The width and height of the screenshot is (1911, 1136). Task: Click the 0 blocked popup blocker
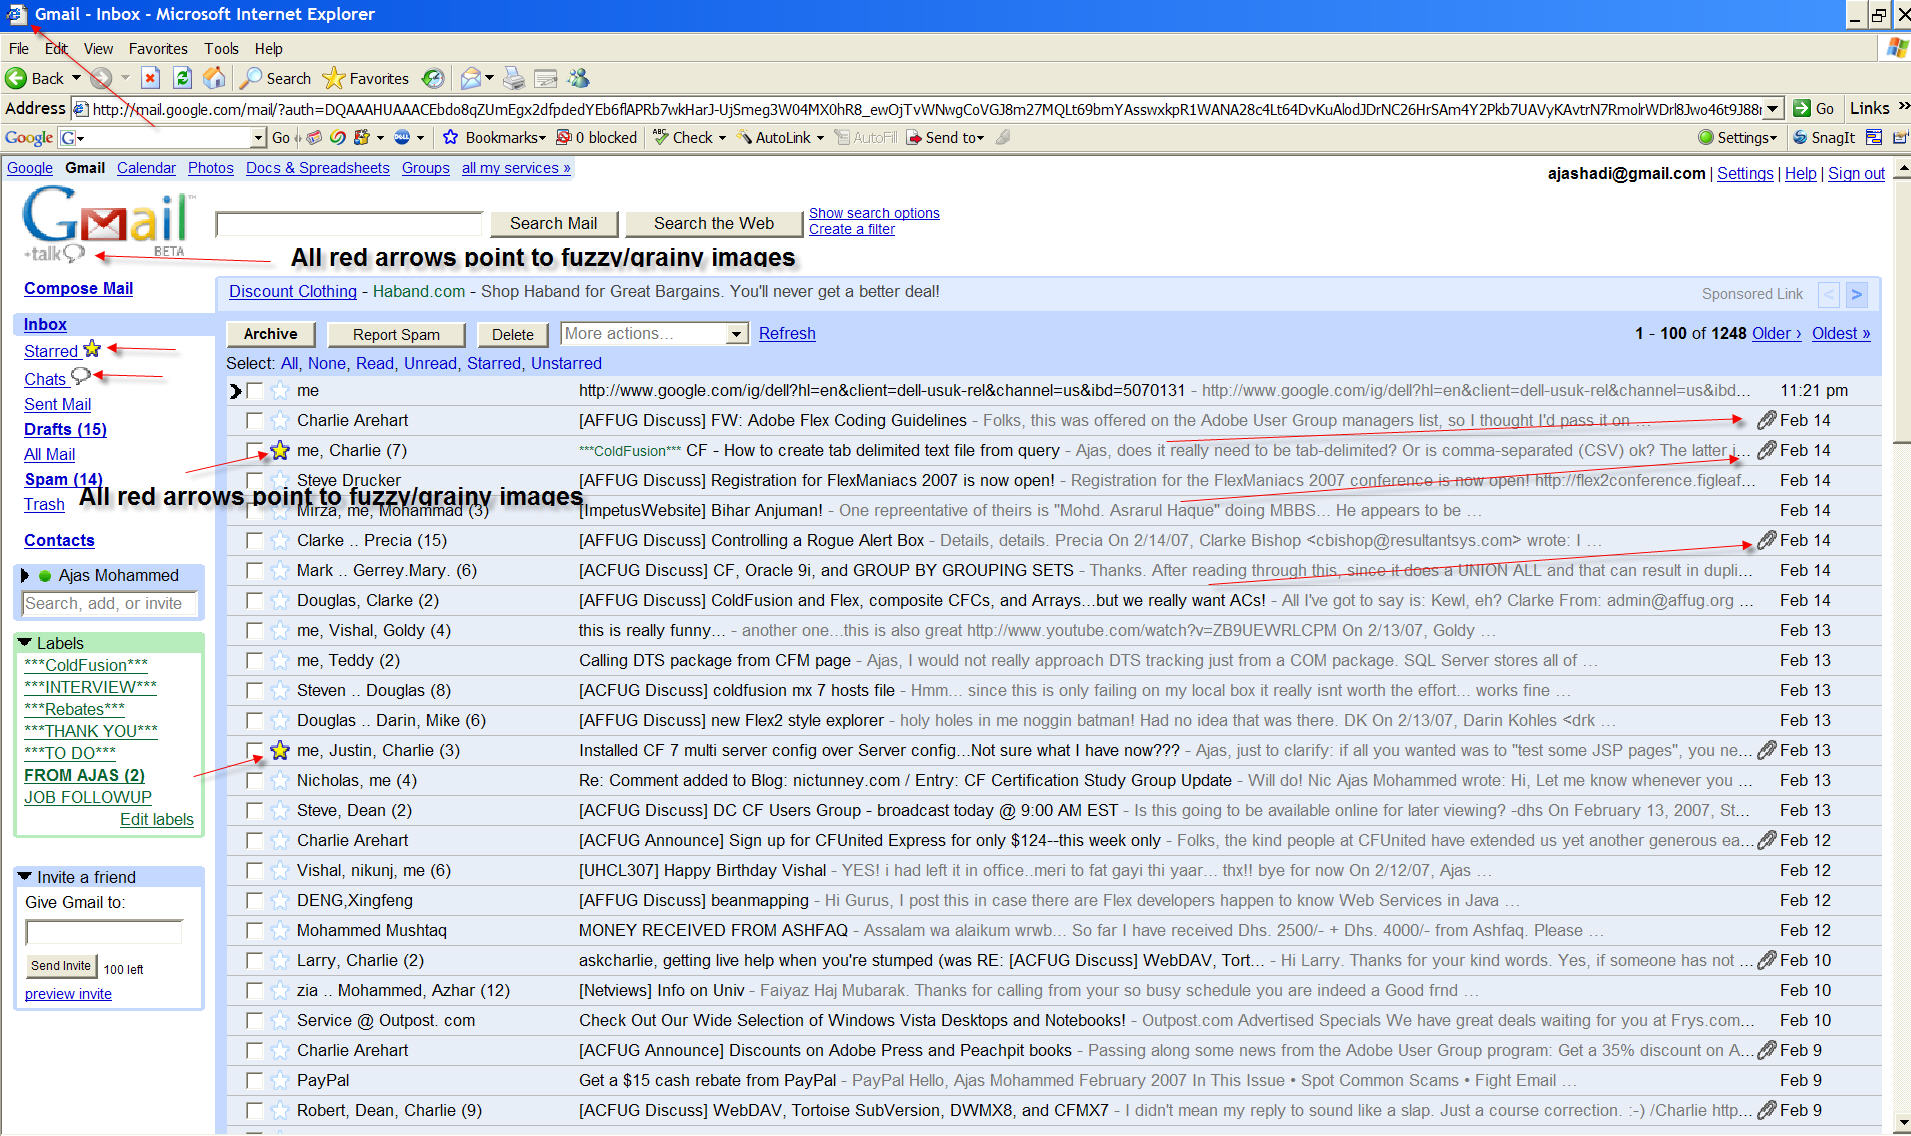597,137
